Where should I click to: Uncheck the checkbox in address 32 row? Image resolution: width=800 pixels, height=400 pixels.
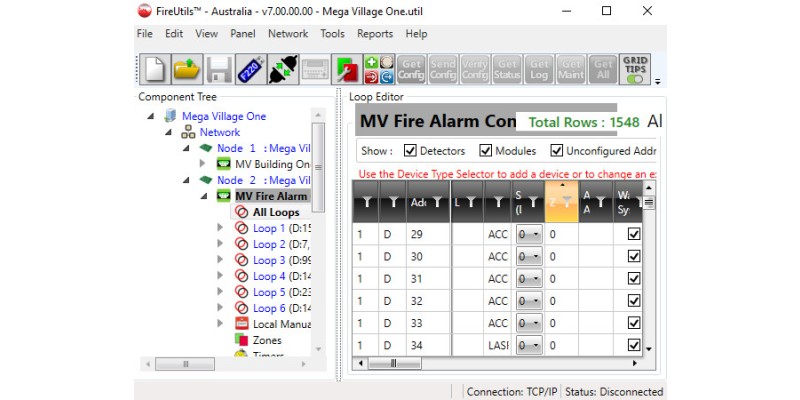[634, 301]
